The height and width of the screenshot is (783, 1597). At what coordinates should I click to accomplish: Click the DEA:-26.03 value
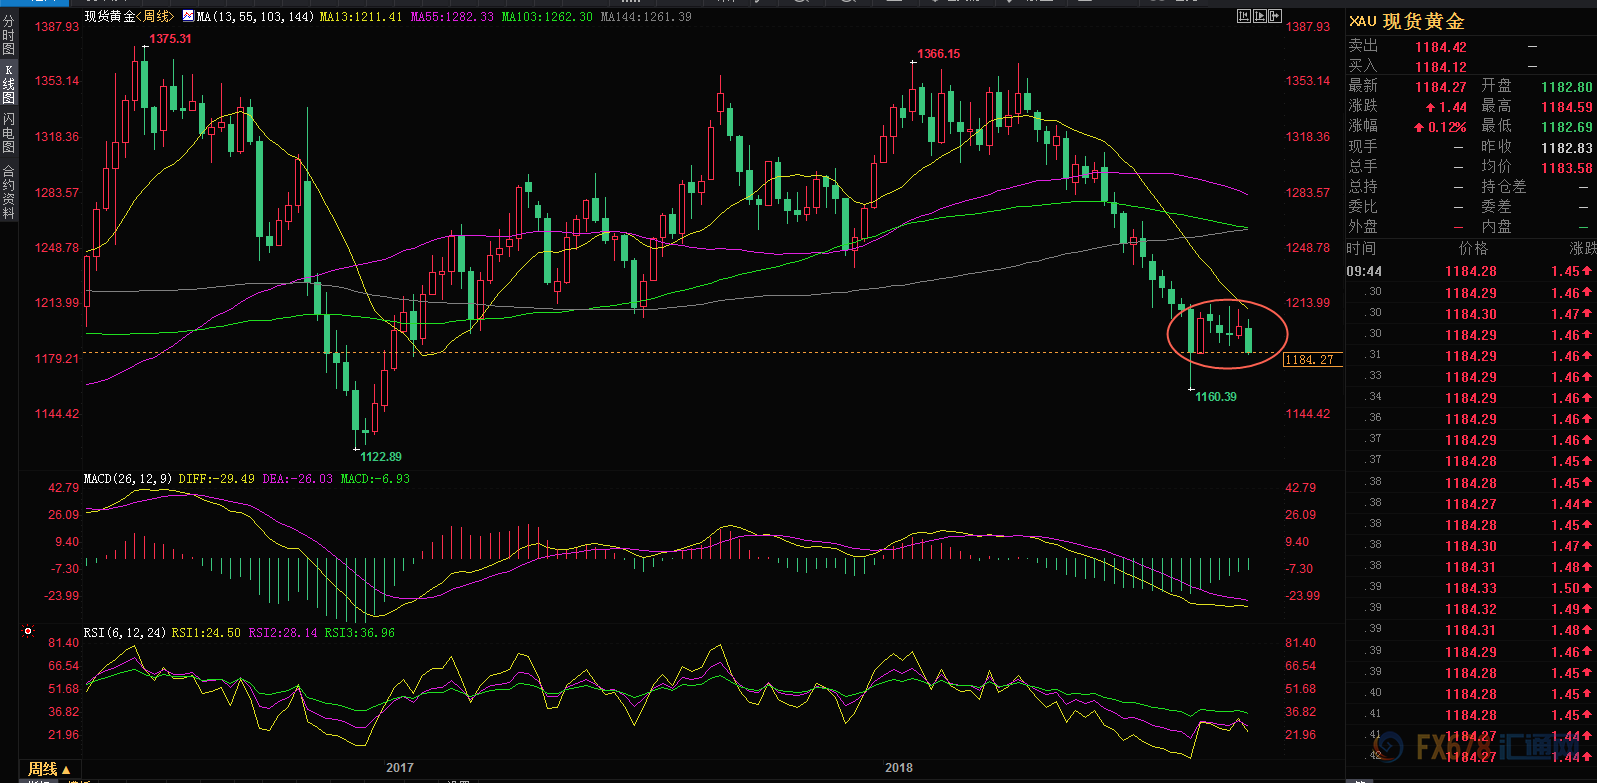tap(297, 479)
